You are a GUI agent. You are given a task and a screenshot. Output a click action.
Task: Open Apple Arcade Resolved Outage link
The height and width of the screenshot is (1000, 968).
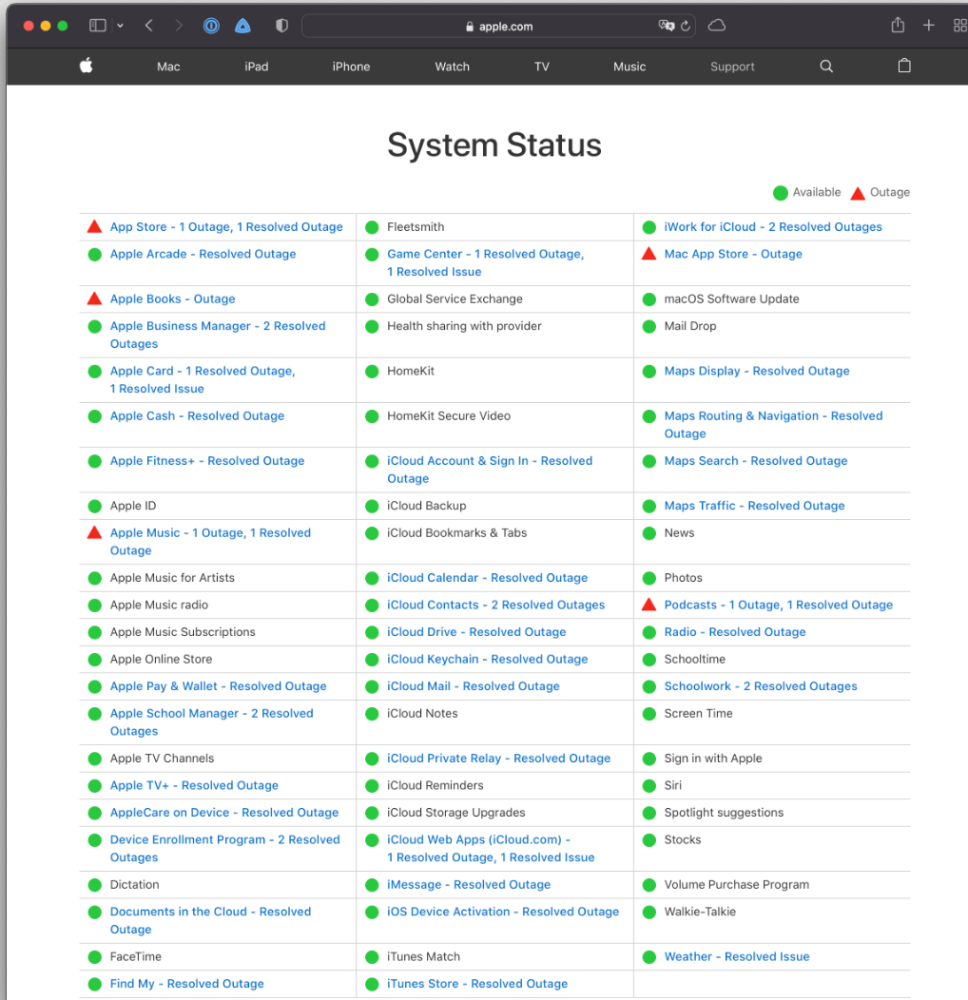[x=203, y=254]
